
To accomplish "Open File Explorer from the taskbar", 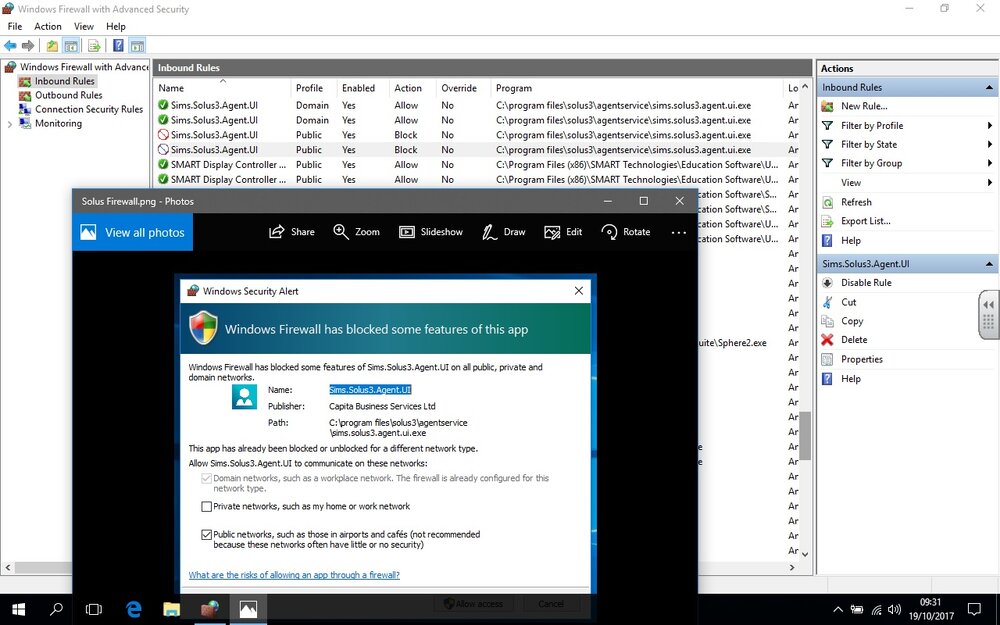I will (x=172, y=609).
